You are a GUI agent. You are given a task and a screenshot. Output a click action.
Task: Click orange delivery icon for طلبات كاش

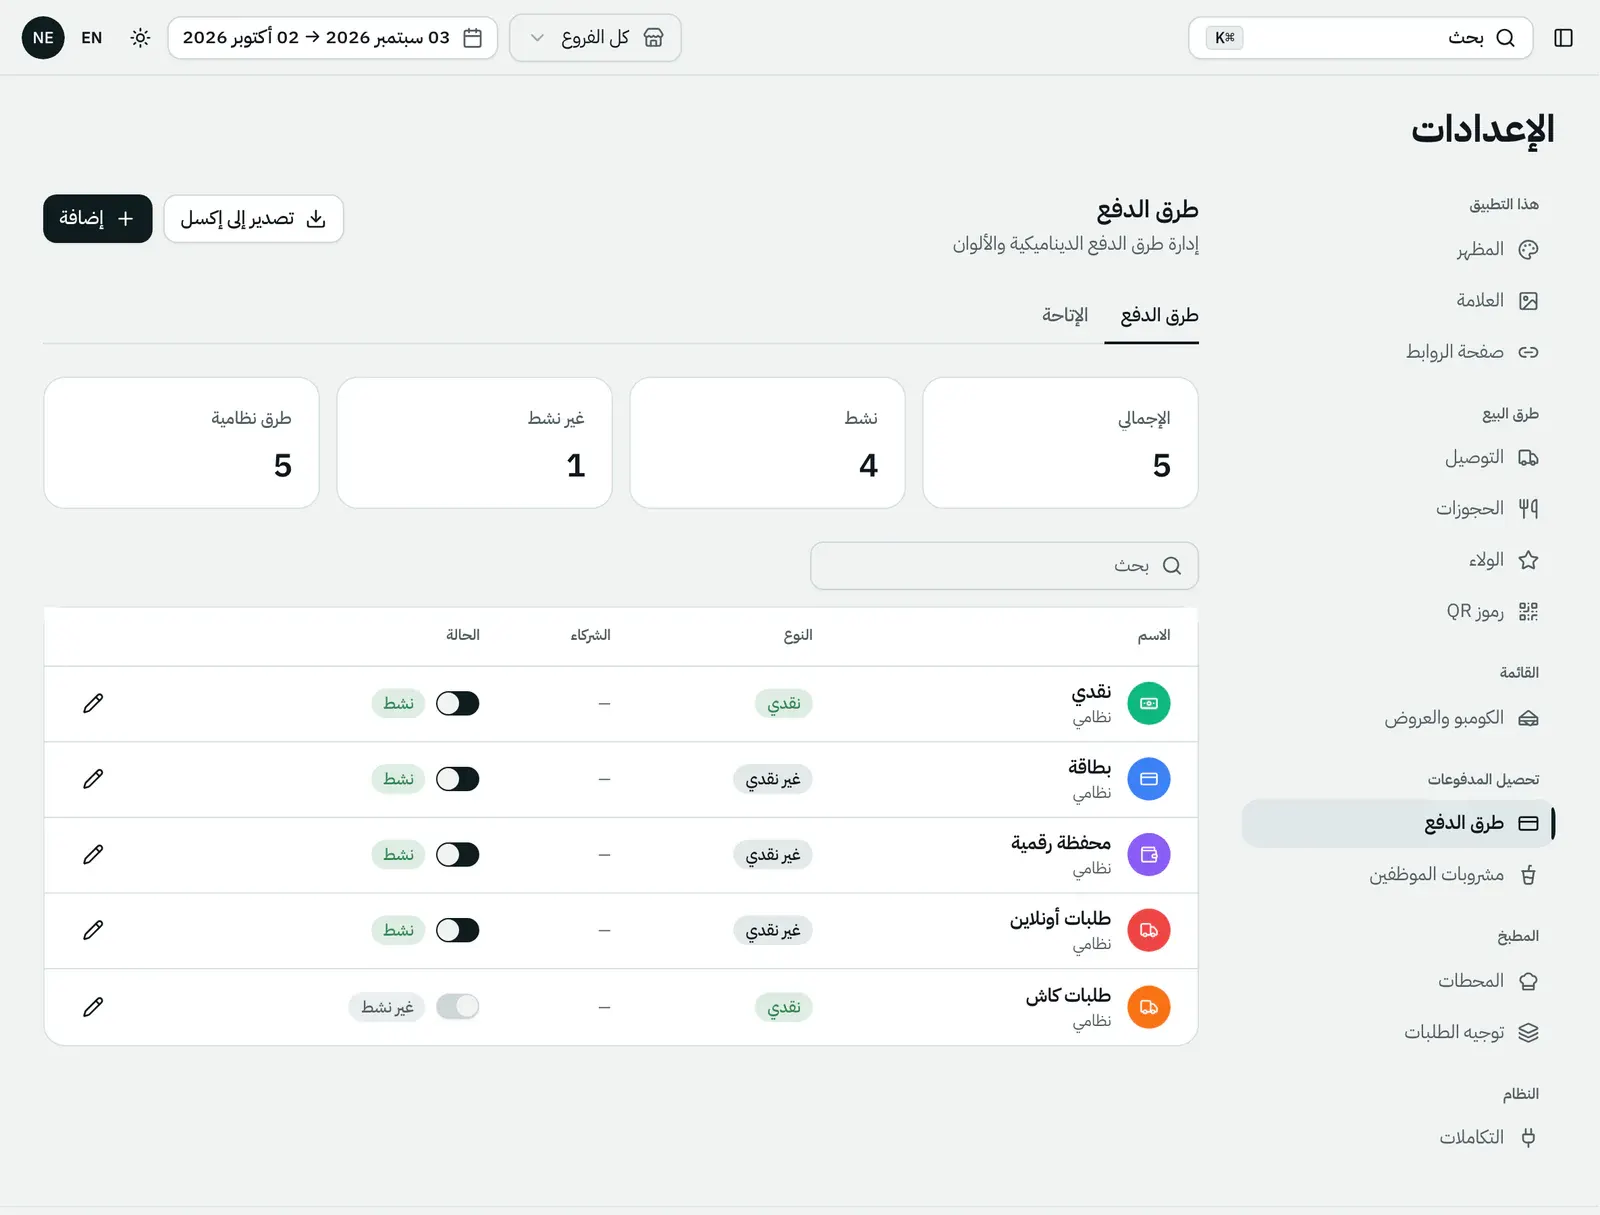[x=1149, y=1007]
